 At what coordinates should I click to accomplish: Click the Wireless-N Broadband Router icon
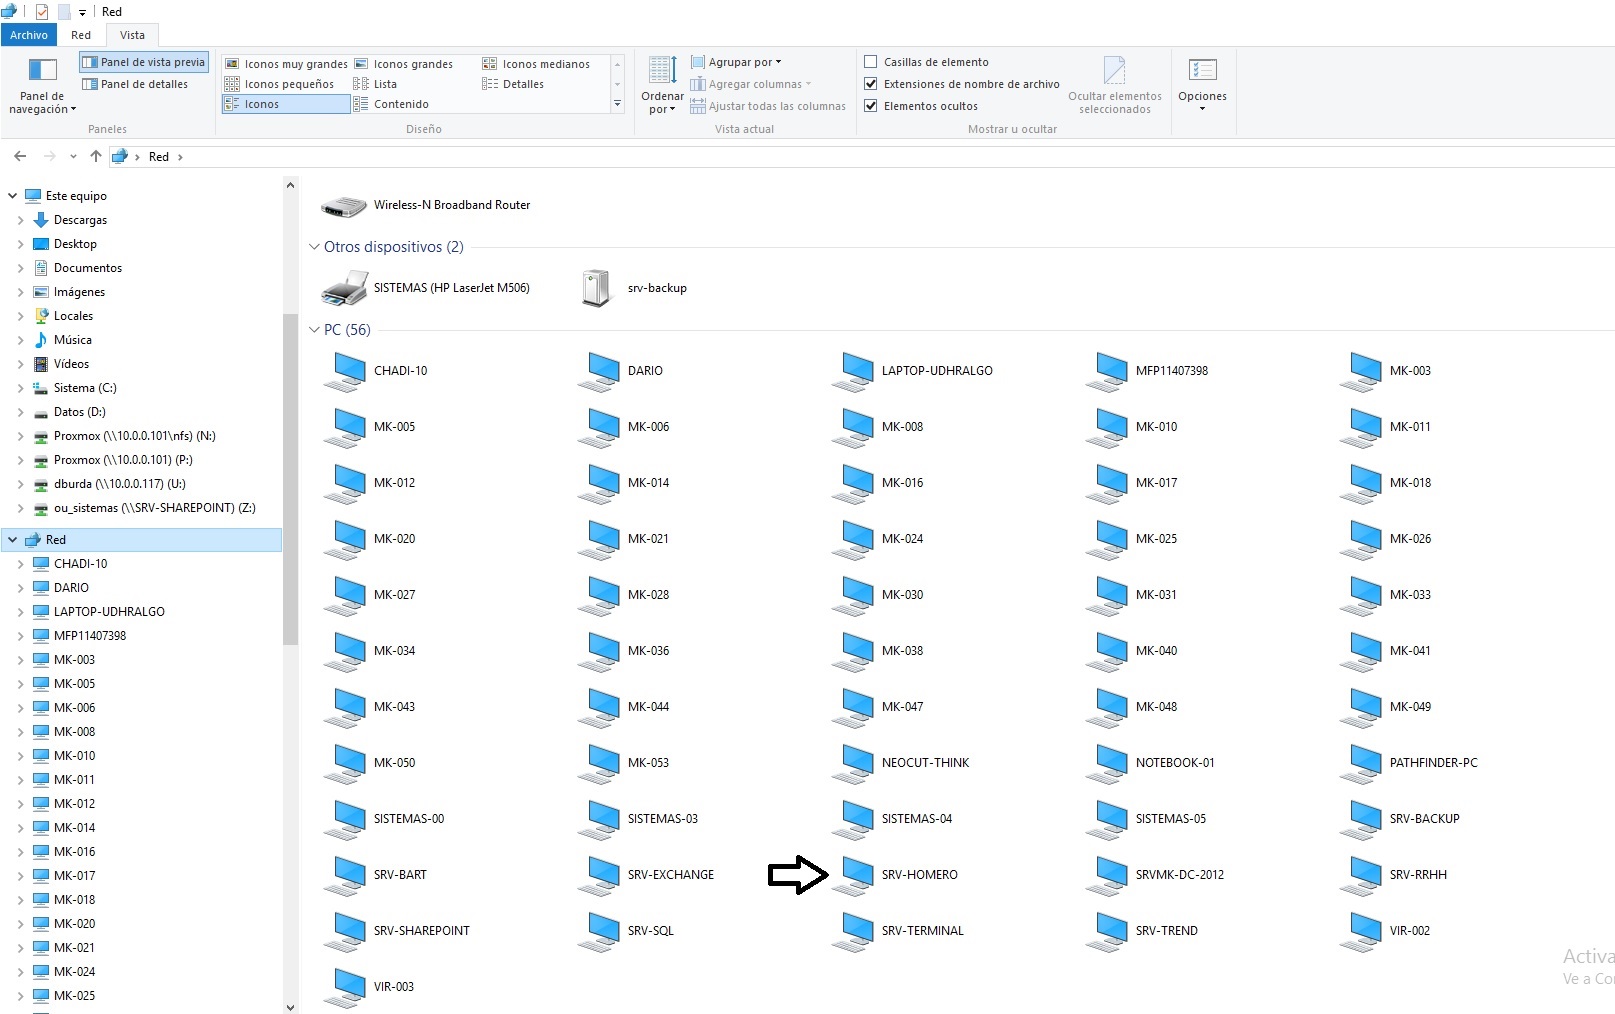[x=343, y=206]
